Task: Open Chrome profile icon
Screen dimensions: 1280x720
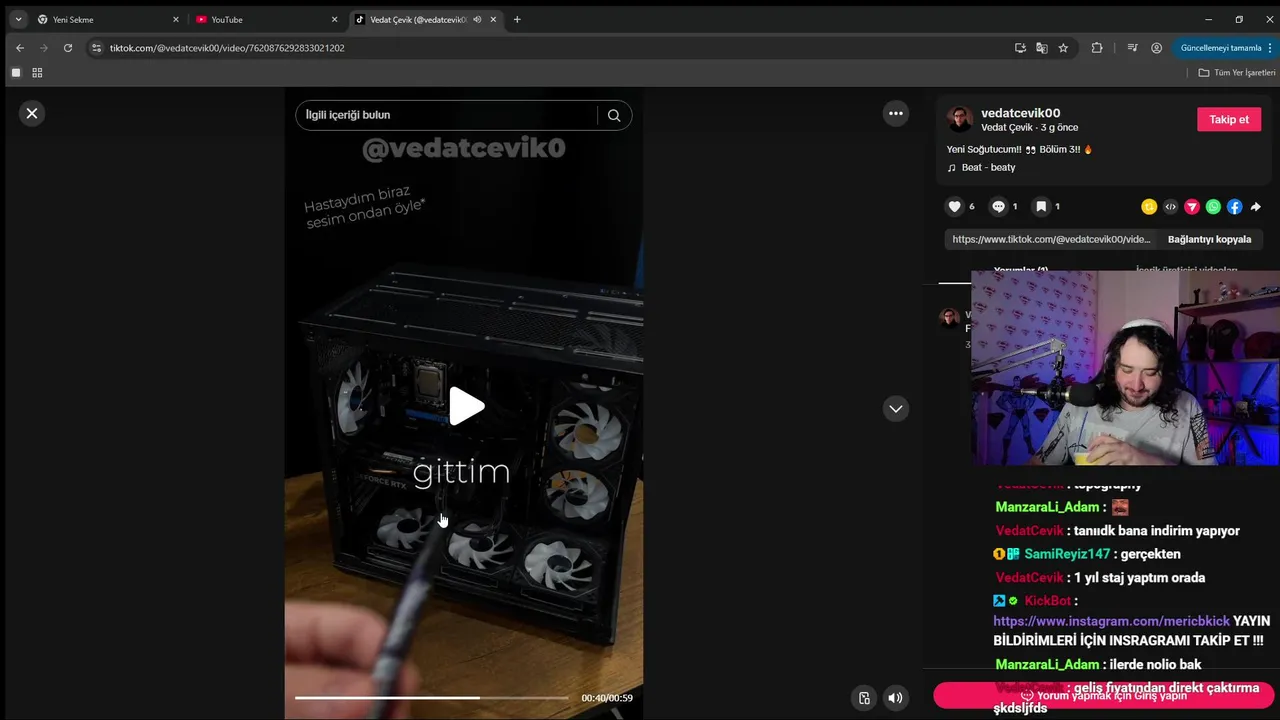Action: pos(1156,48)
